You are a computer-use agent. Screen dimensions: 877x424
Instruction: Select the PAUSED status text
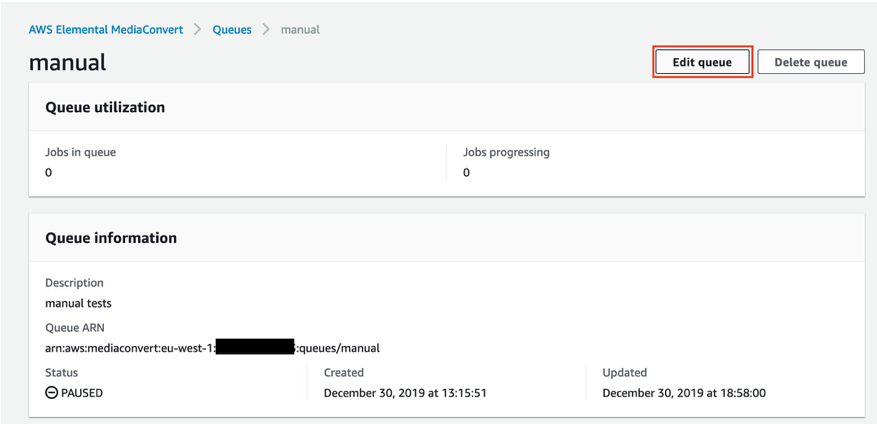point(82,393)
